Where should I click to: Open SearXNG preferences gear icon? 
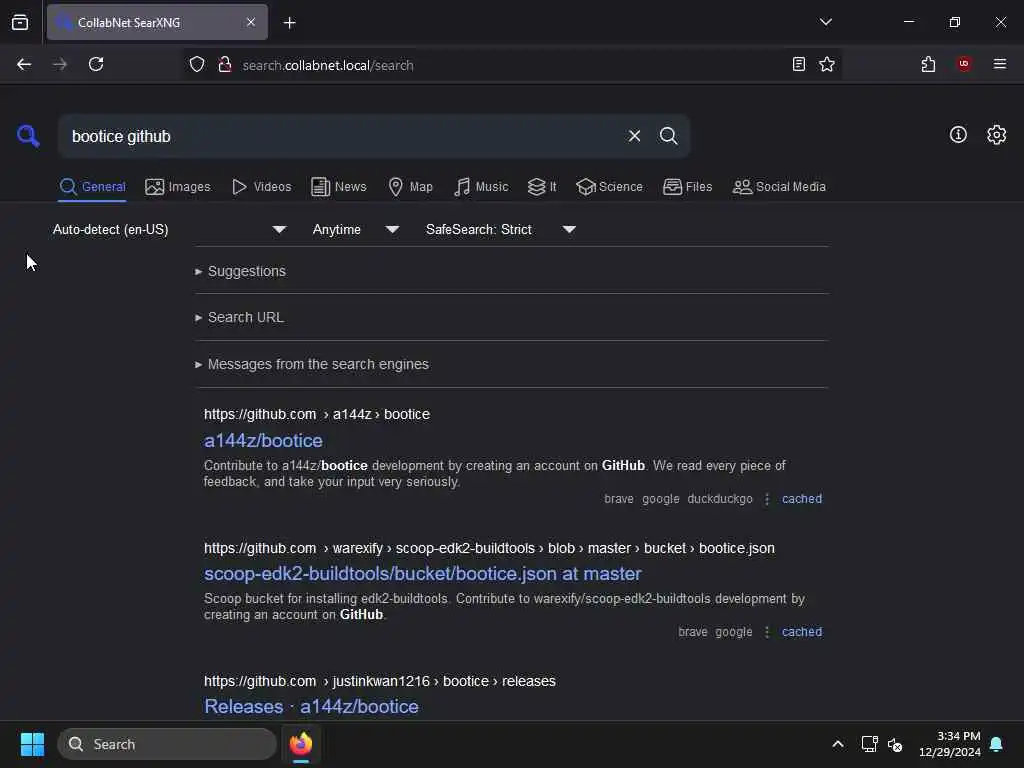pyautogui.click(x=996, y=135)
